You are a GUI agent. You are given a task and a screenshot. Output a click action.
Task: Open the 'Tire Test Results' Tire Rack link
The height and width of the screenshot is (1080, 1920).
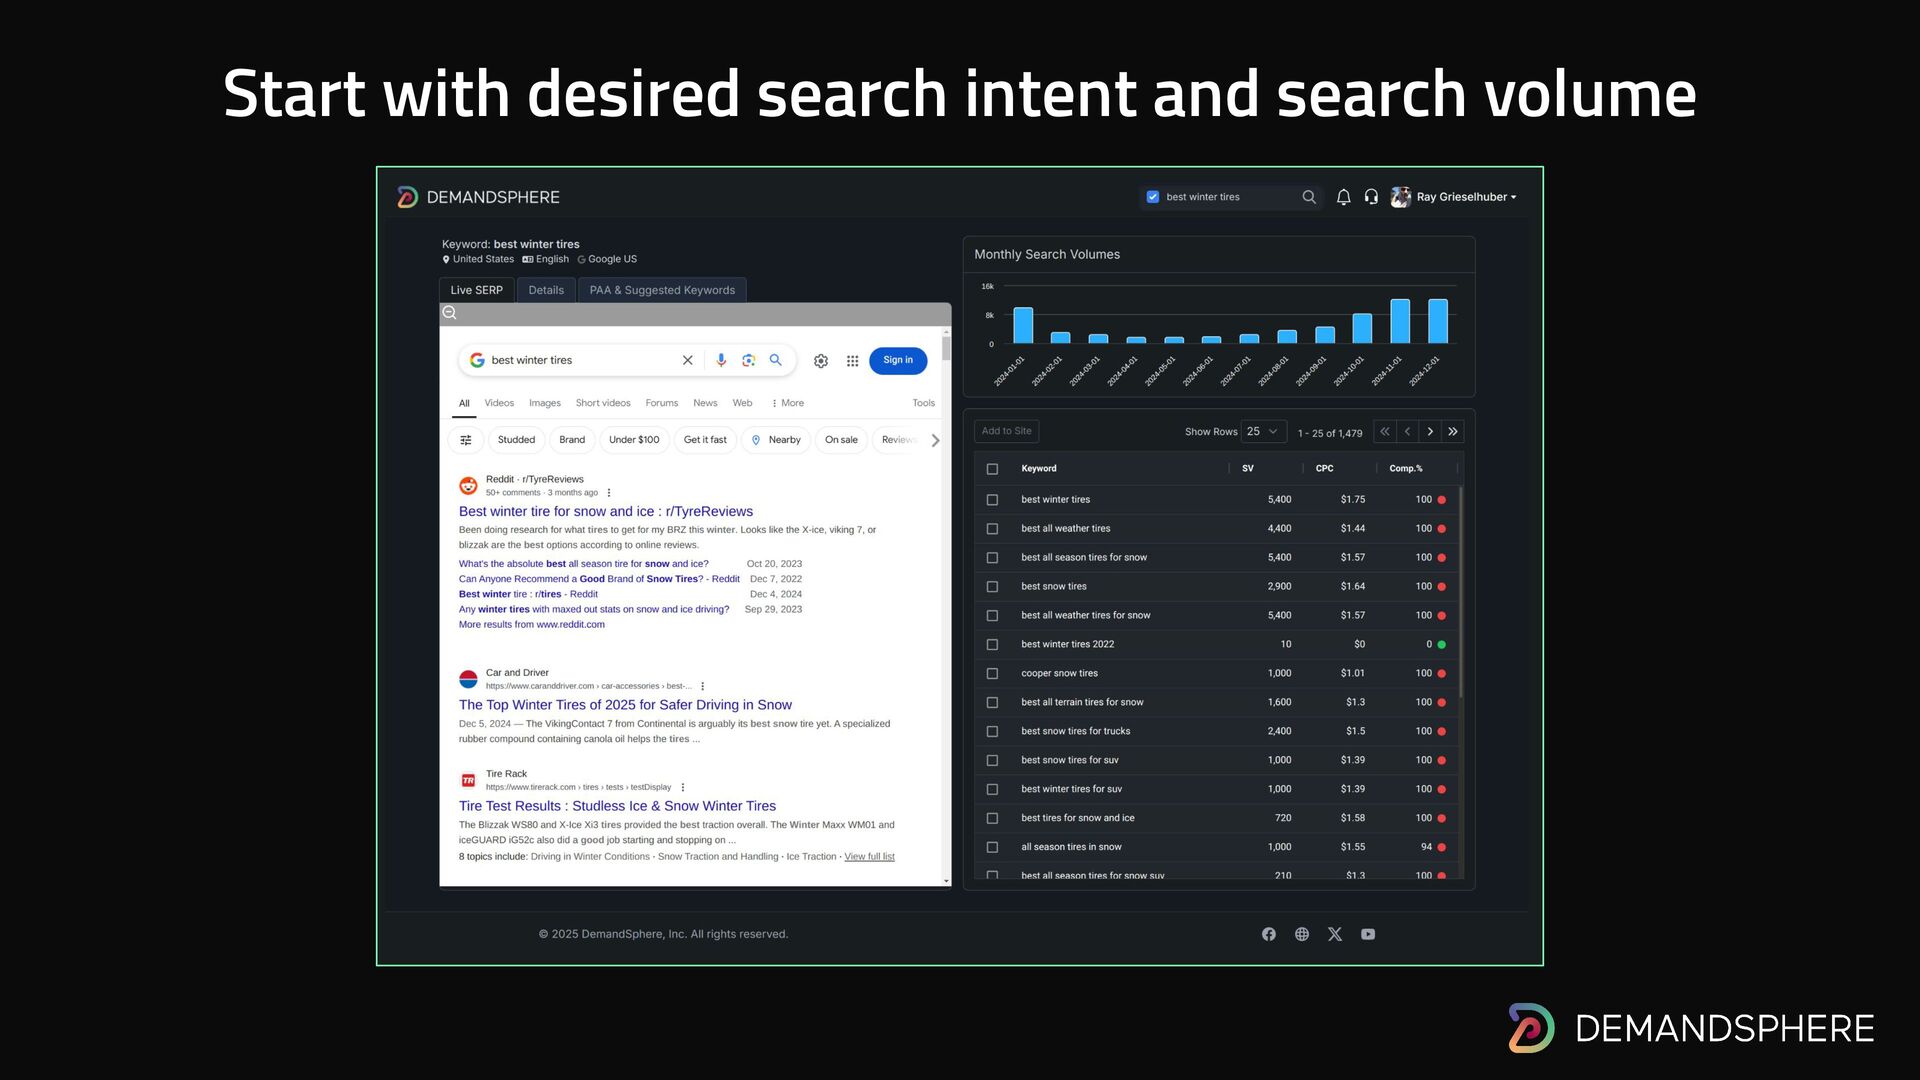coord(617,806)
